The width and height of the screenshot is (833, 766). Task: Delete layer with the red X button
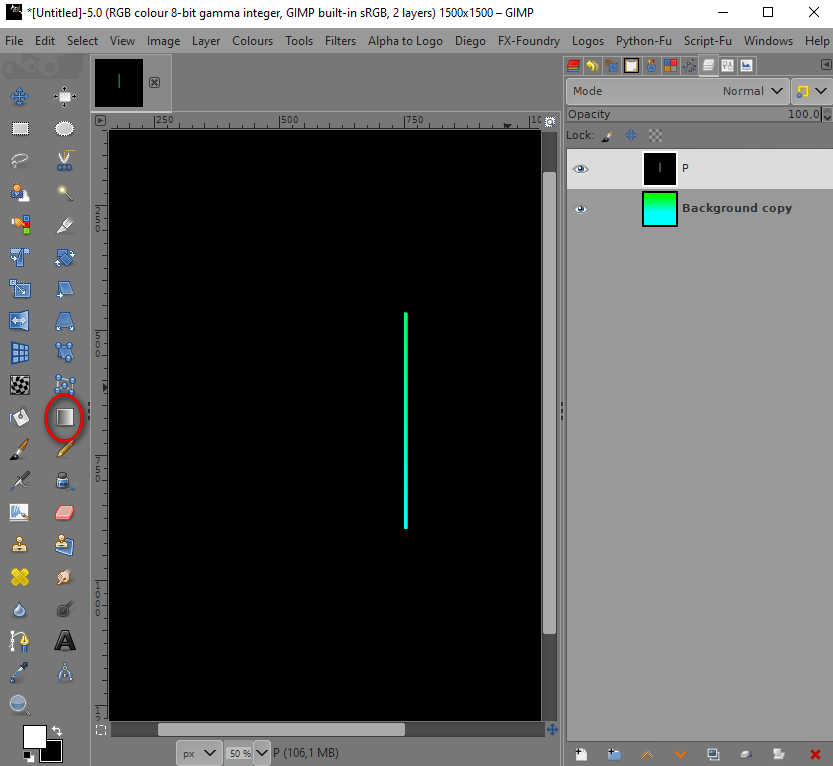click(815, 754)
